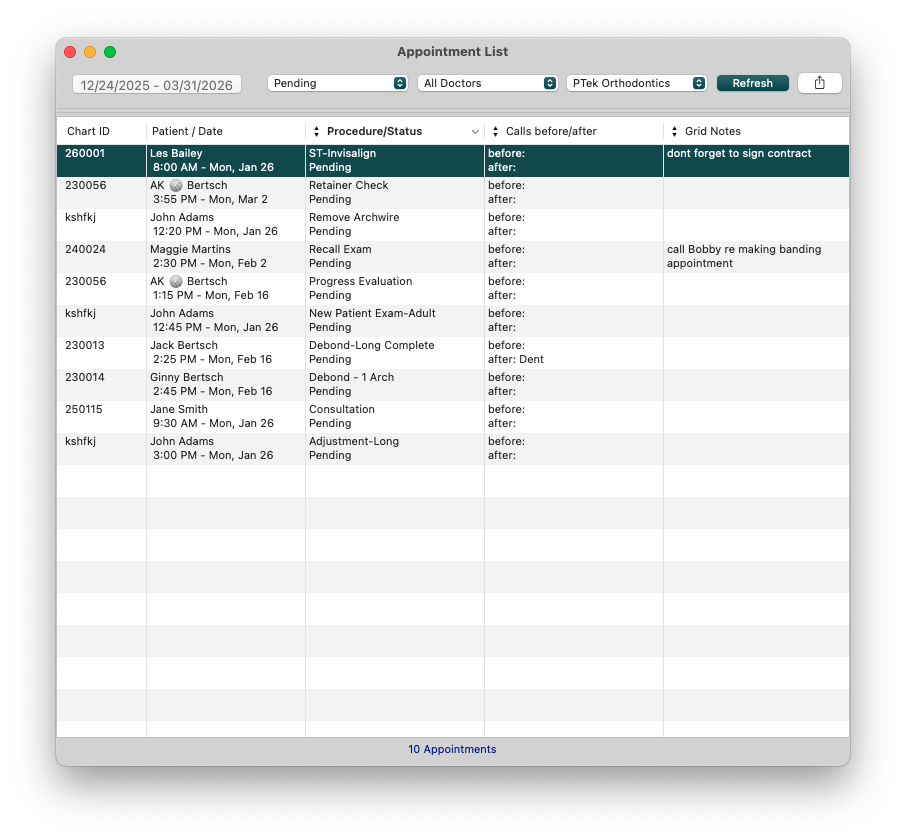Click John Adams 12:45 PM appointment
The height and width of the screenshot is (840, 906).
(x=226, y=320)
